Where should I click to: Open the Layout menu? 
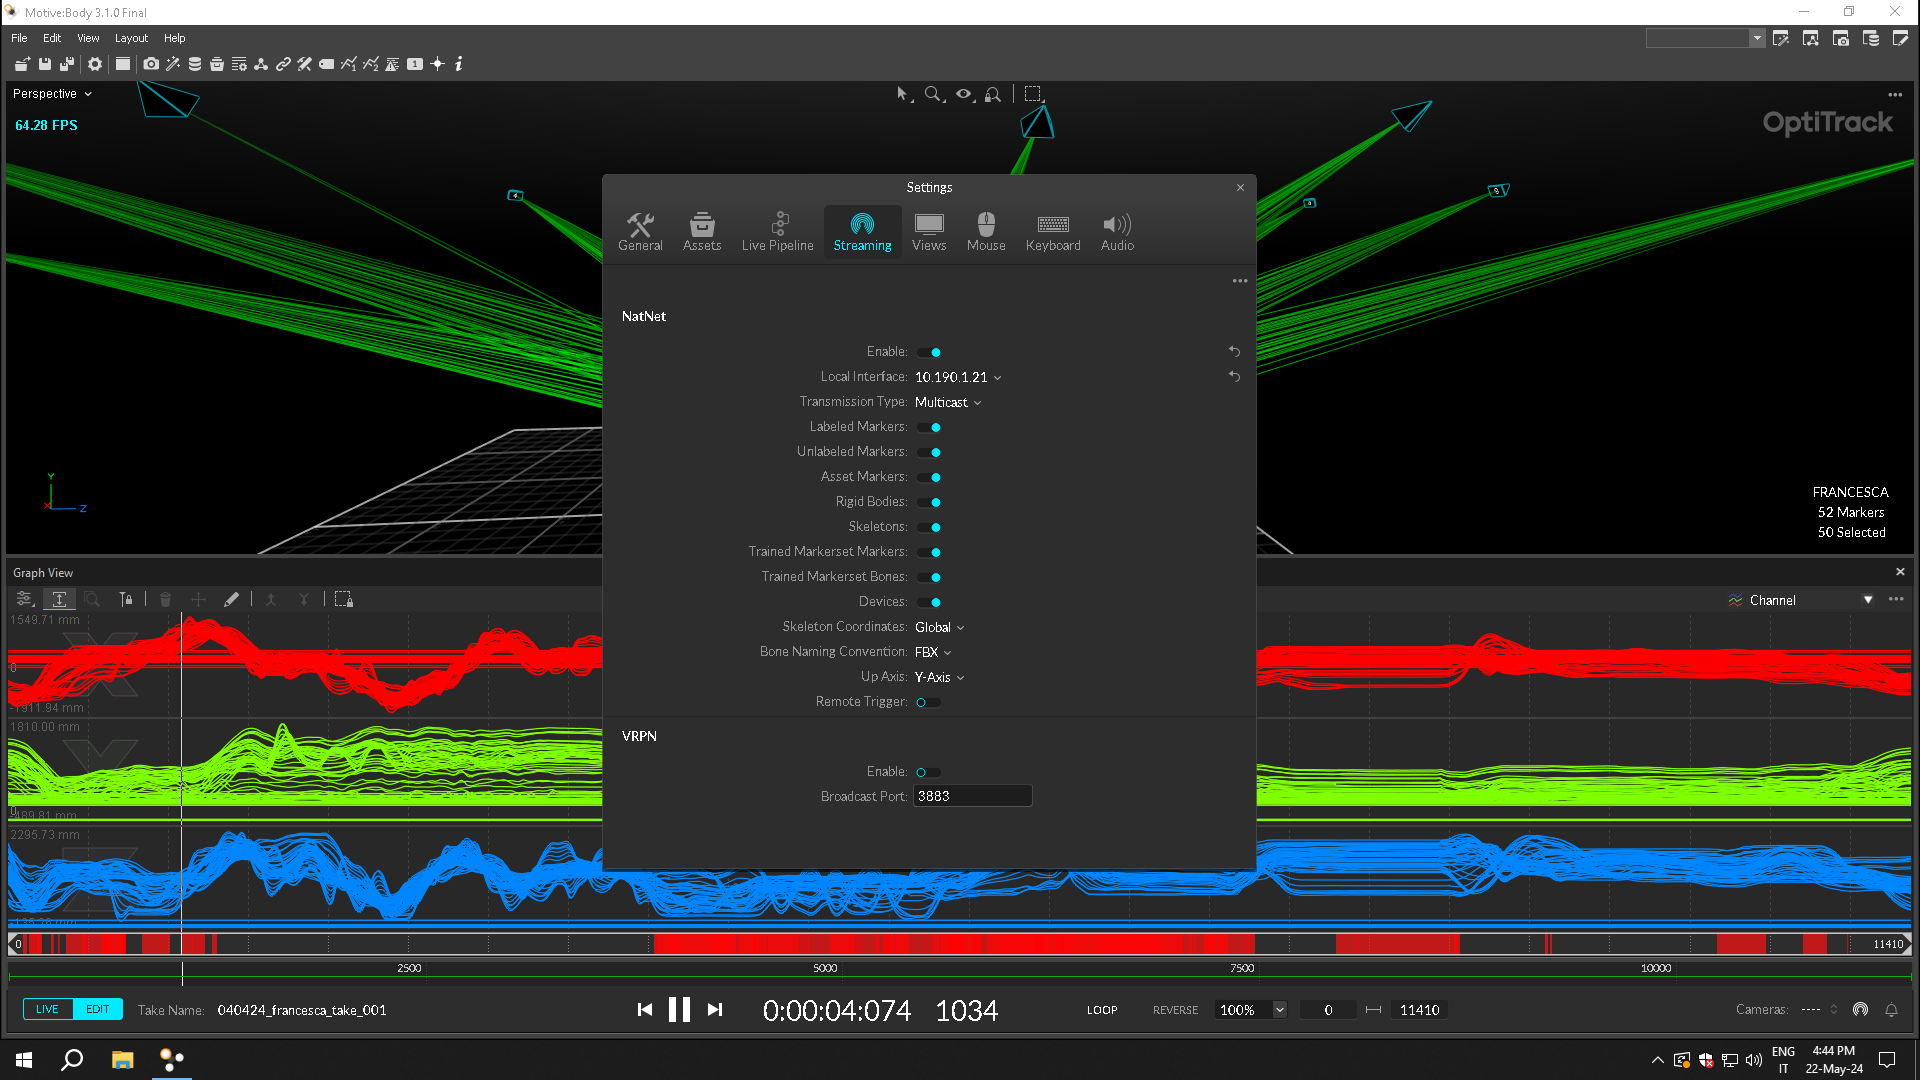(x=131, y=38)
